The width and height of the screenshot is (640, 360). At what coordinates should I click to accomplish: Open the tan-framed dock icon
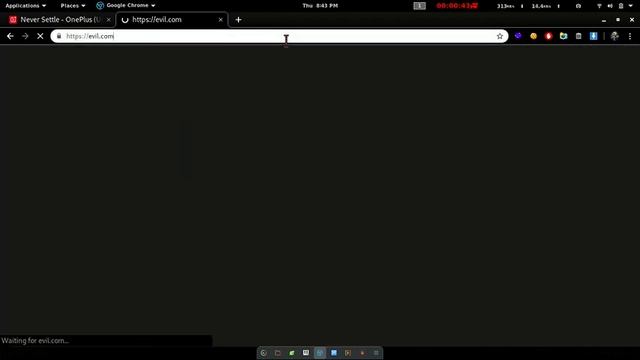(348, 353)
